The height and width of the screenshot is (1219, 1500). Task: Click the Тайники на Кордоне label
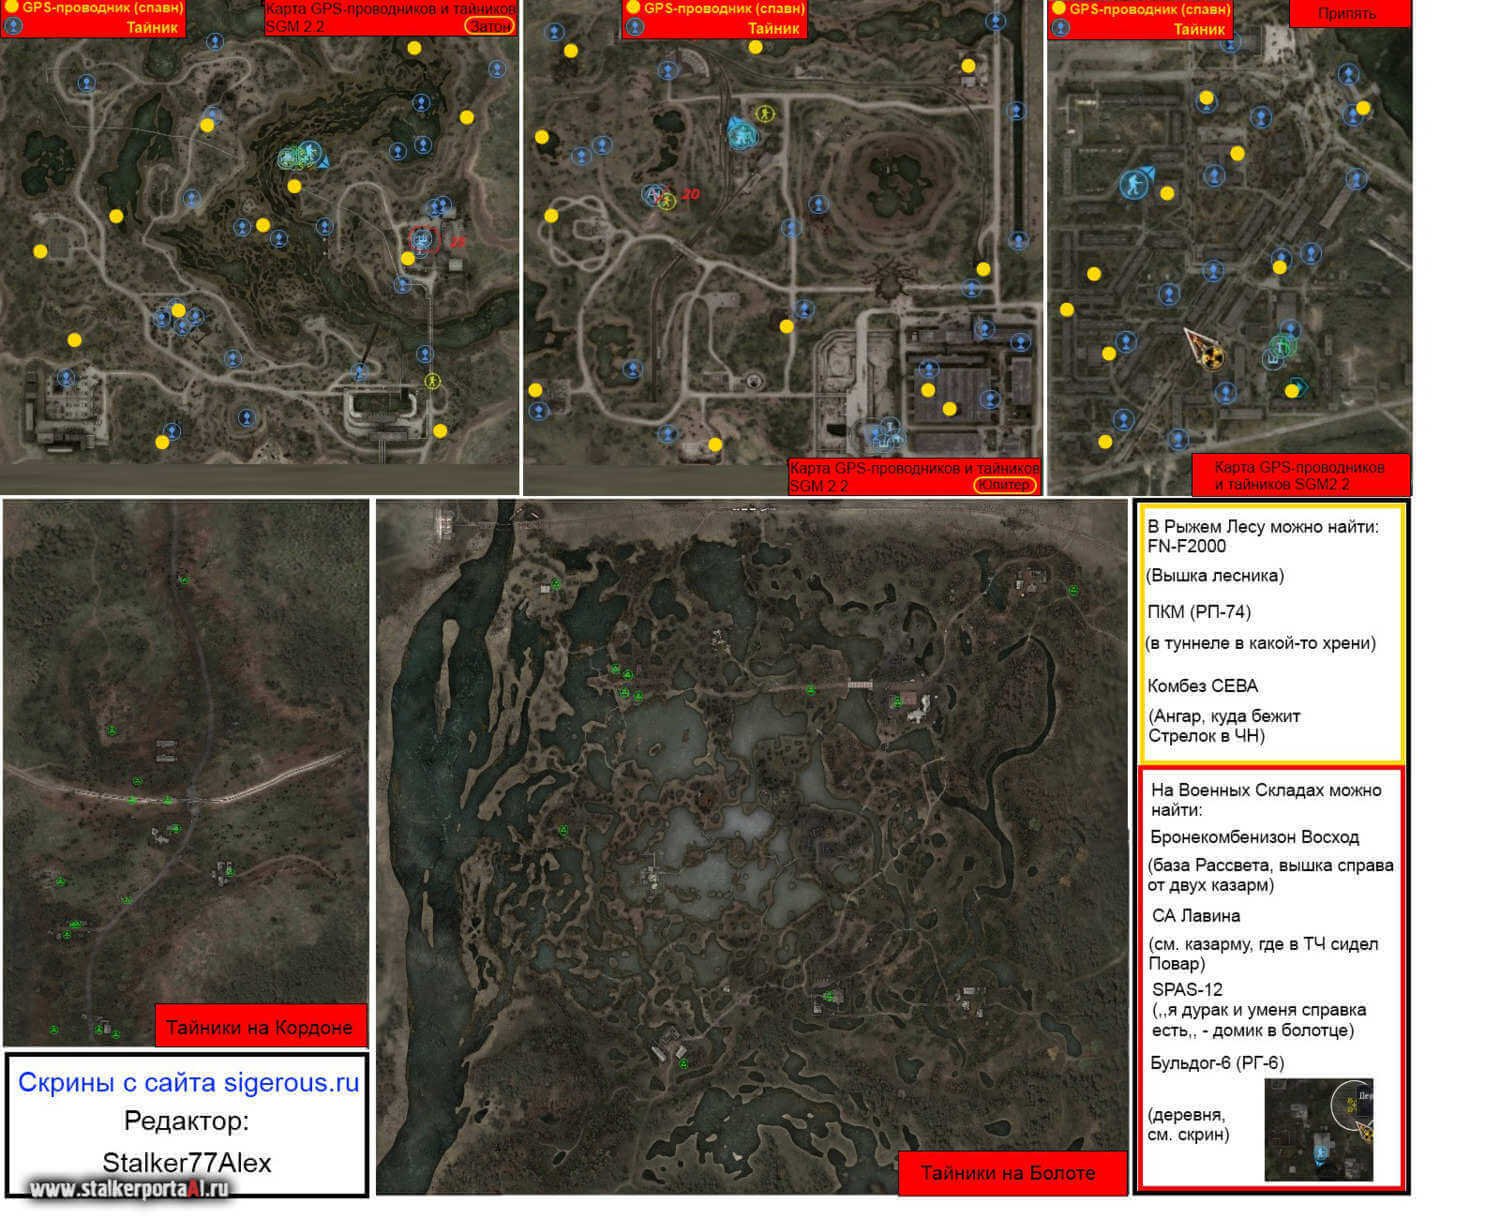pos(259,1027)
